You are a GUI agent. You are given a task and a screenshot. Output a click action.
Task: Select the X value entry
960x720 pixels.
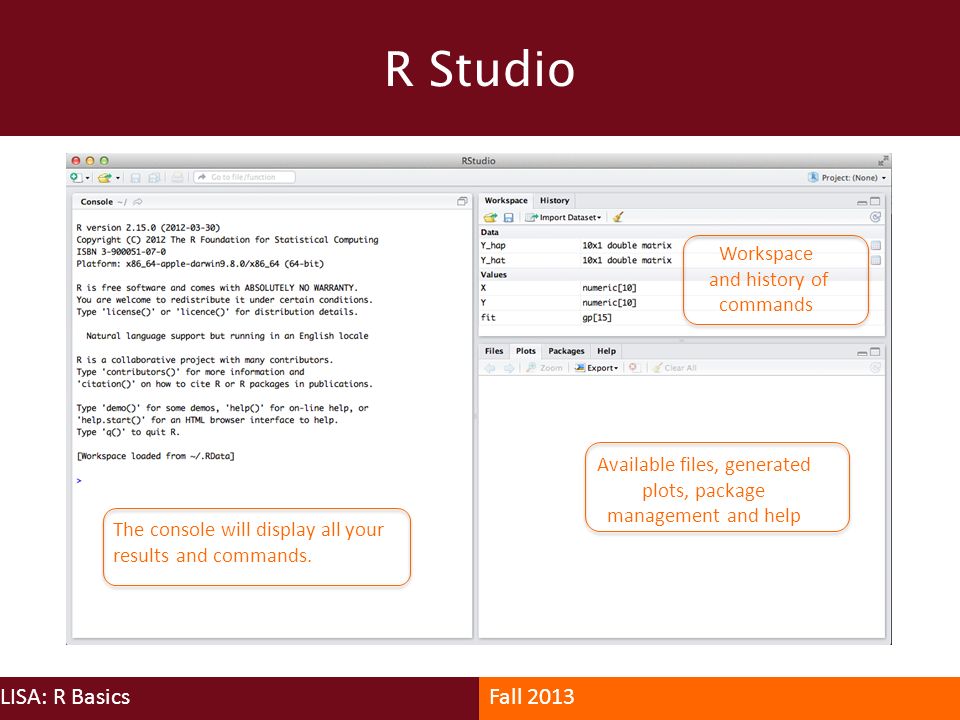(x=681, y=288)
